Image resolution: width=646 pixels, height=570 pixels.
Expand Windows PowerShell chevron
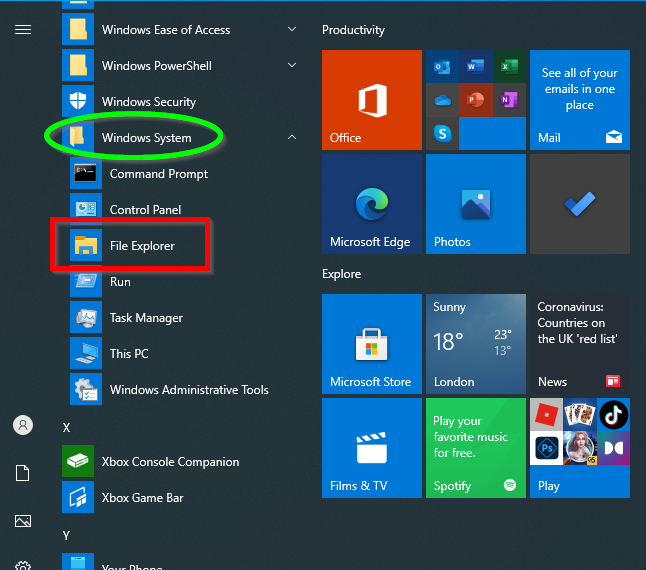click(292, 65)
